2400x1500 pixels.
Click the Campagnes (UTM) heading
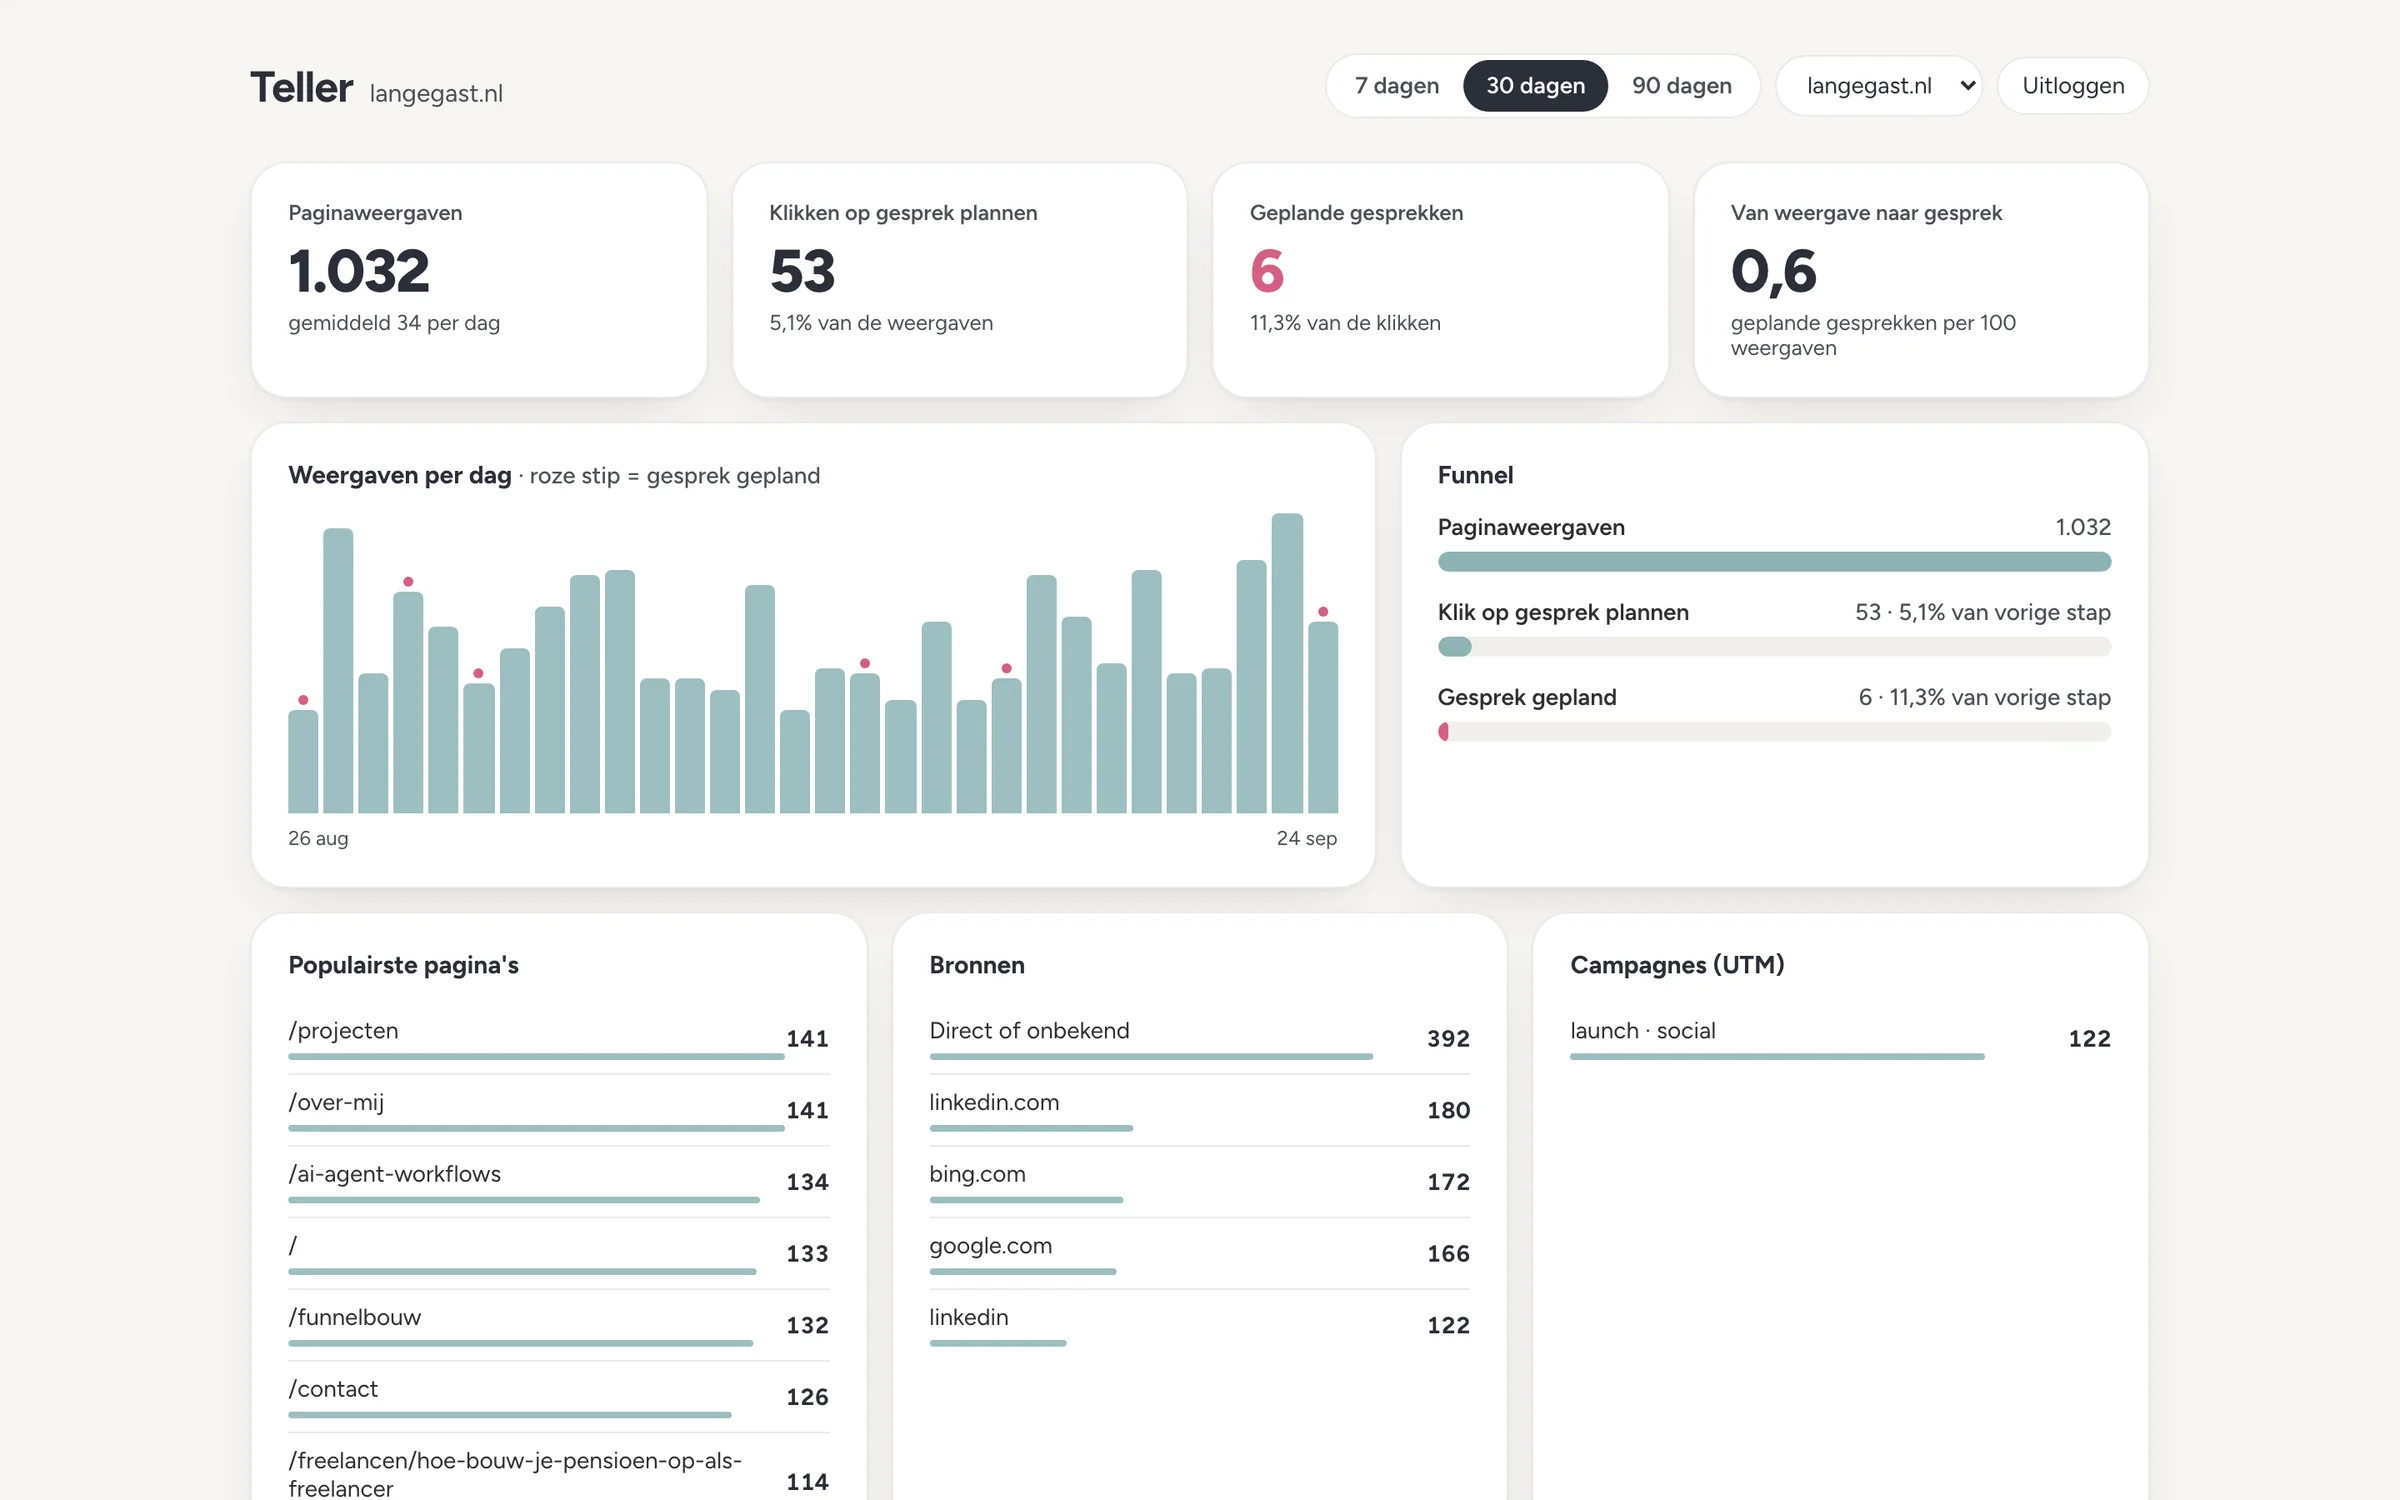click(x=1677, y=965)
